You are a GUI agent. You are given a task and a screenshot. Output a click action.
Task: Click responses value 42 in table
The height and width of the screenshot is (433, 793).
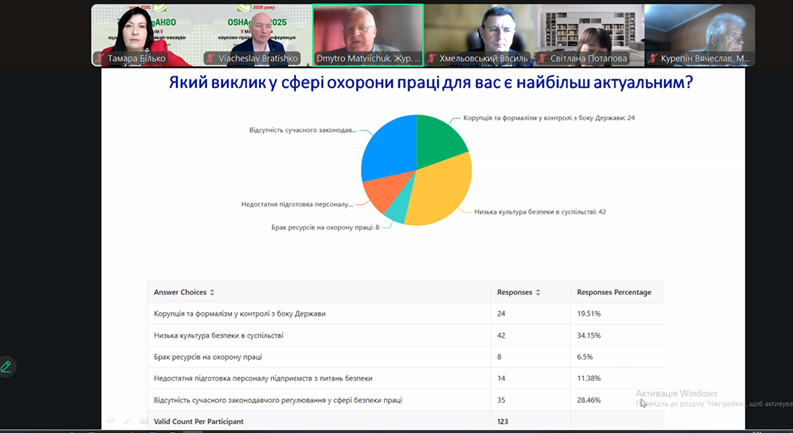click(501, 335)
